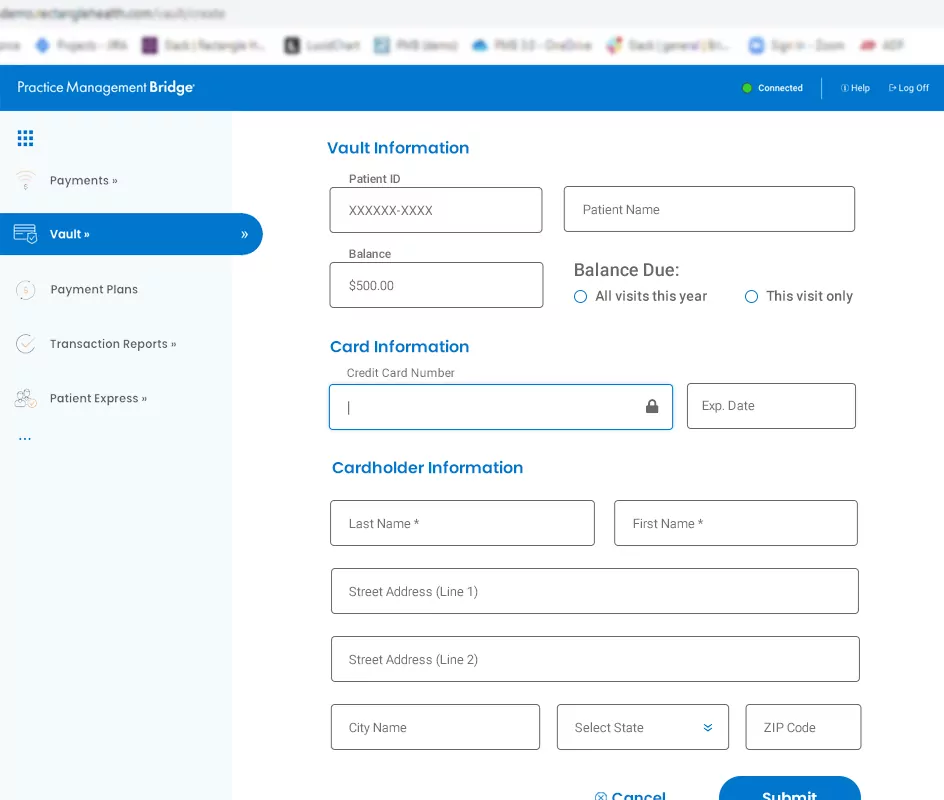Open the Help link in header
This screenshot has width=944, height=800.
coord(855,88)
